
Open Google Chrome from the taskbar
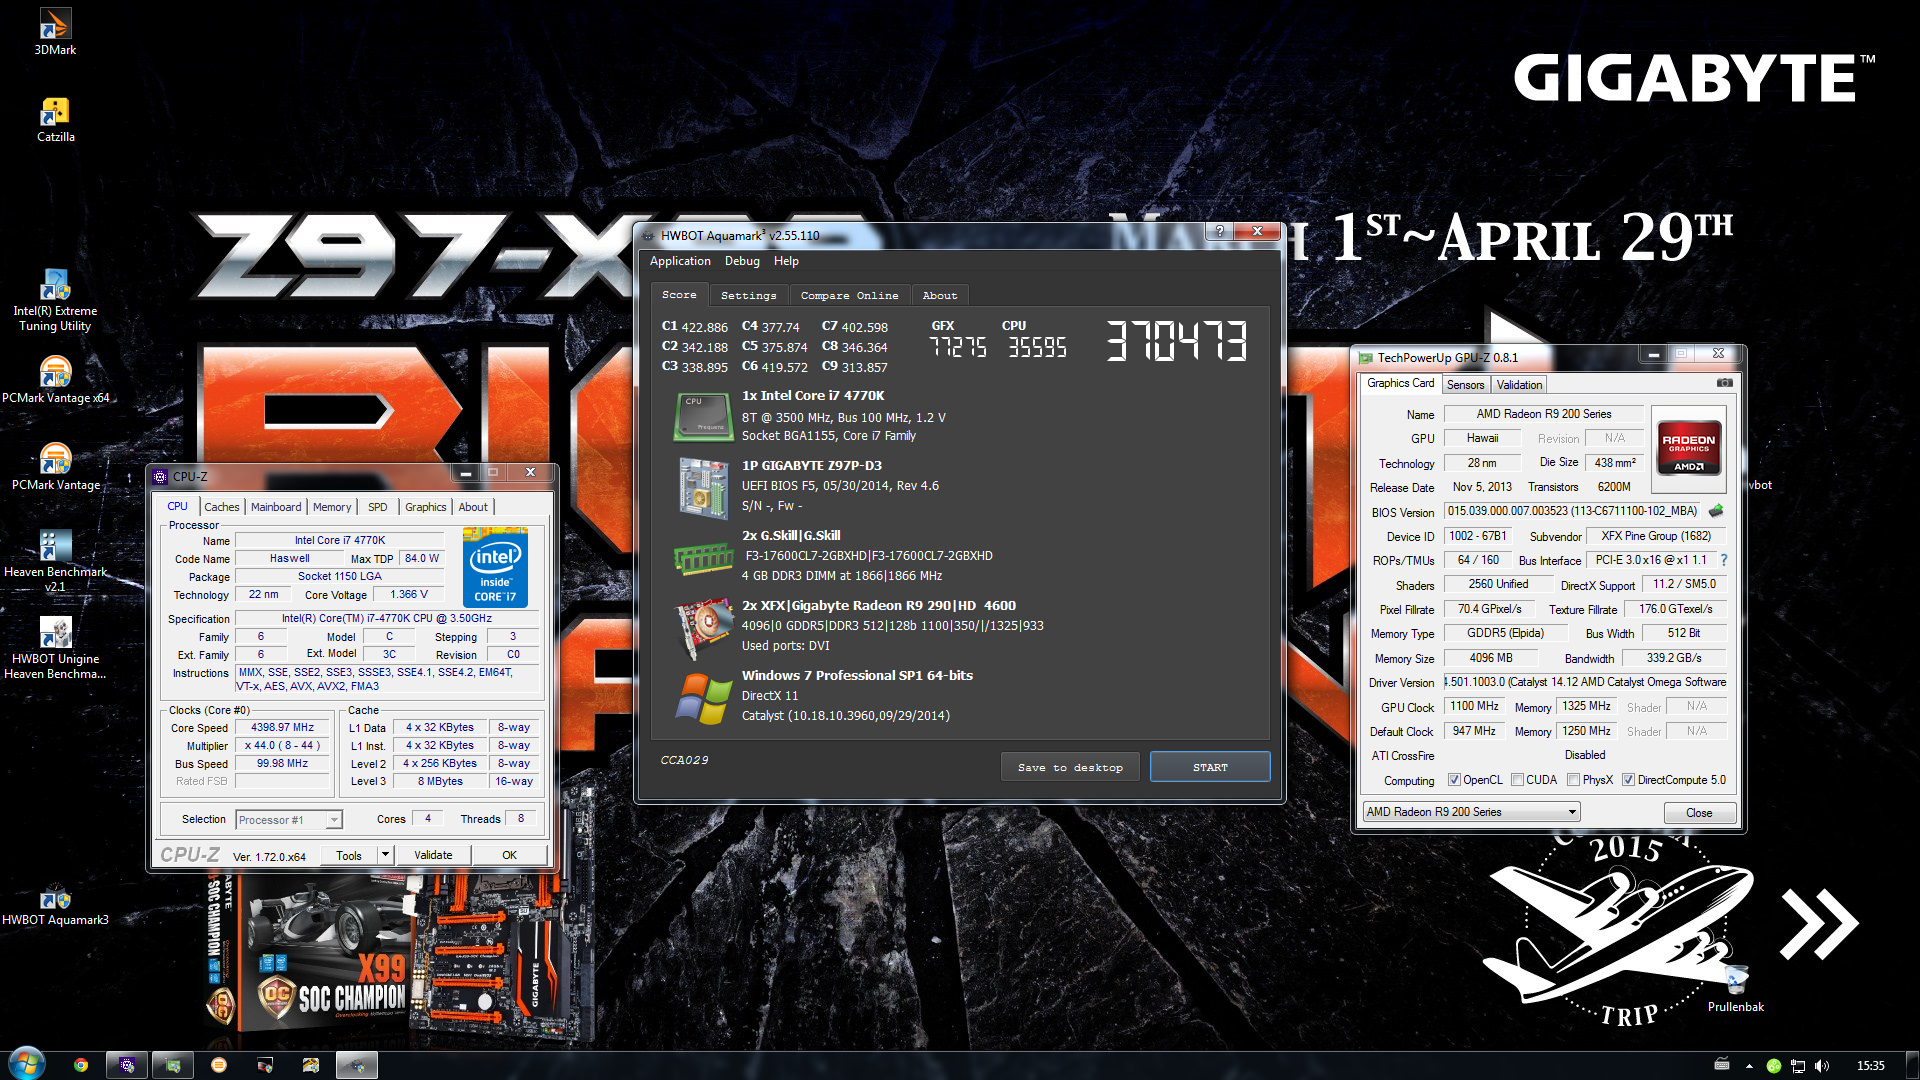click(x=81, y=1065)
